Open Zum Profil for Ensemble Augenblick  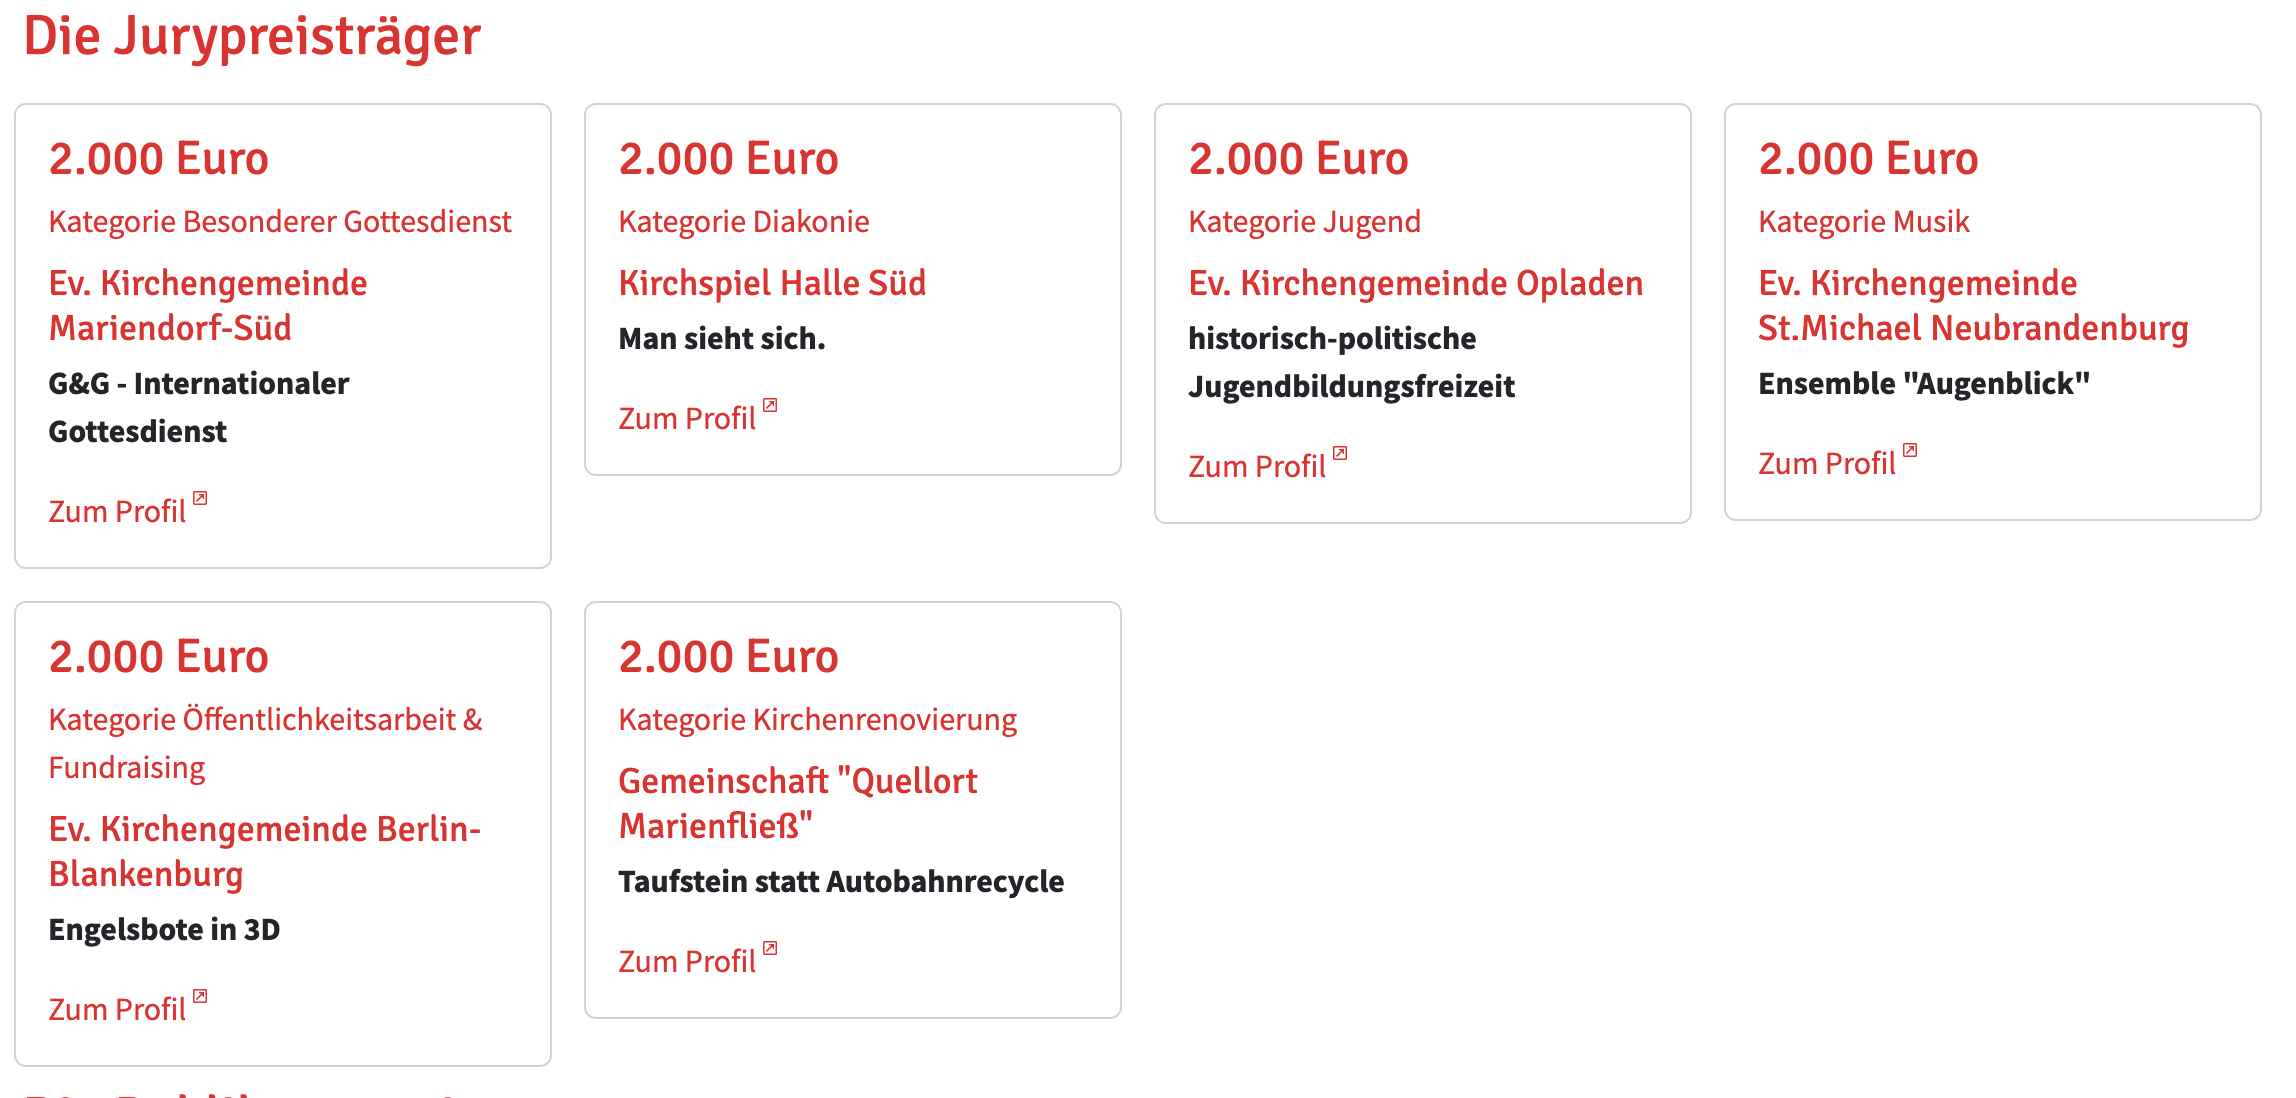click(x=1827, y=463)
